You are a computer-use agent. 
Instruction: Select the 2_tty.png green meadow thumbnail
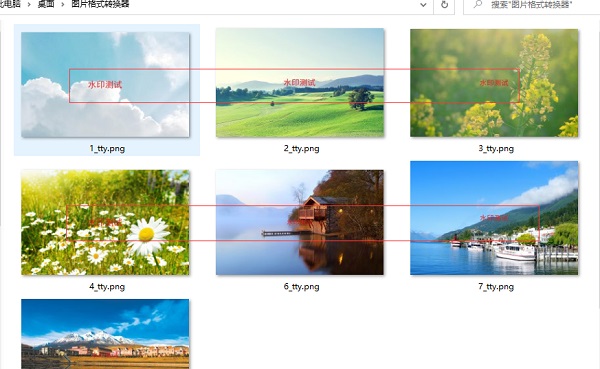[x=300, y=83]
